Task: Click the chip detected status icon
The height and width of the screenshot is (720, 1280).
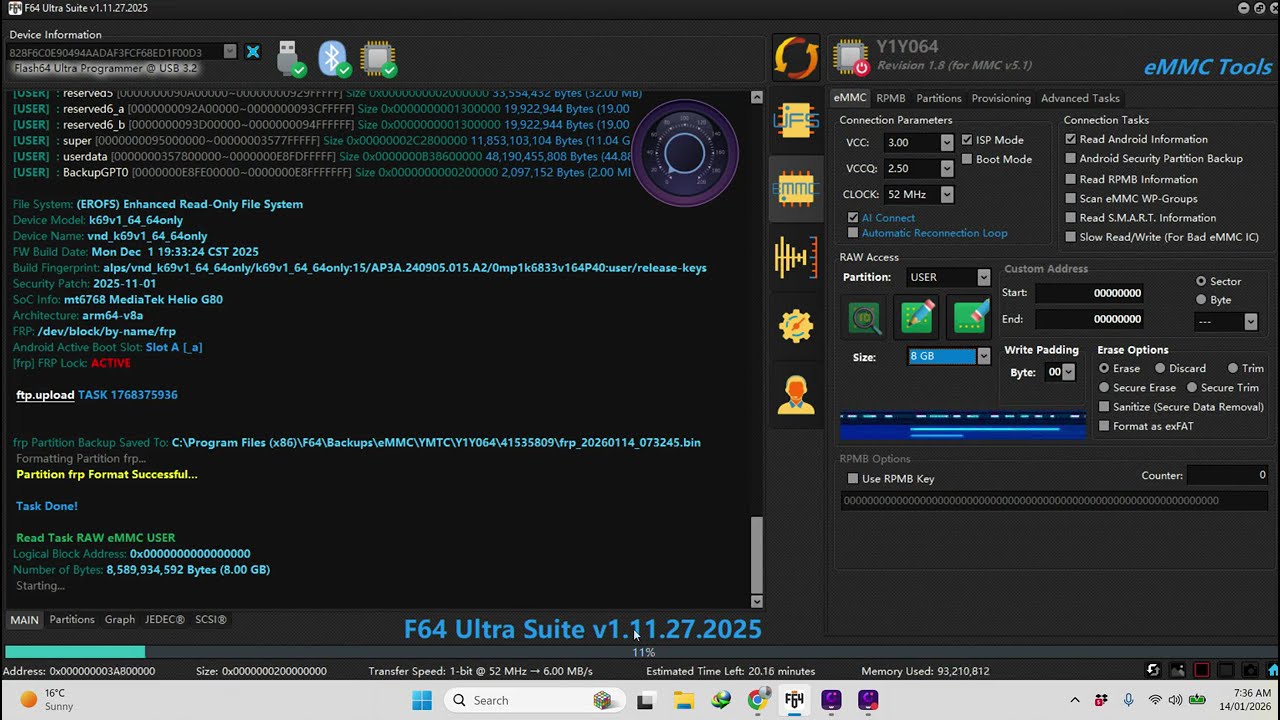Action: (x=379, y=59)
